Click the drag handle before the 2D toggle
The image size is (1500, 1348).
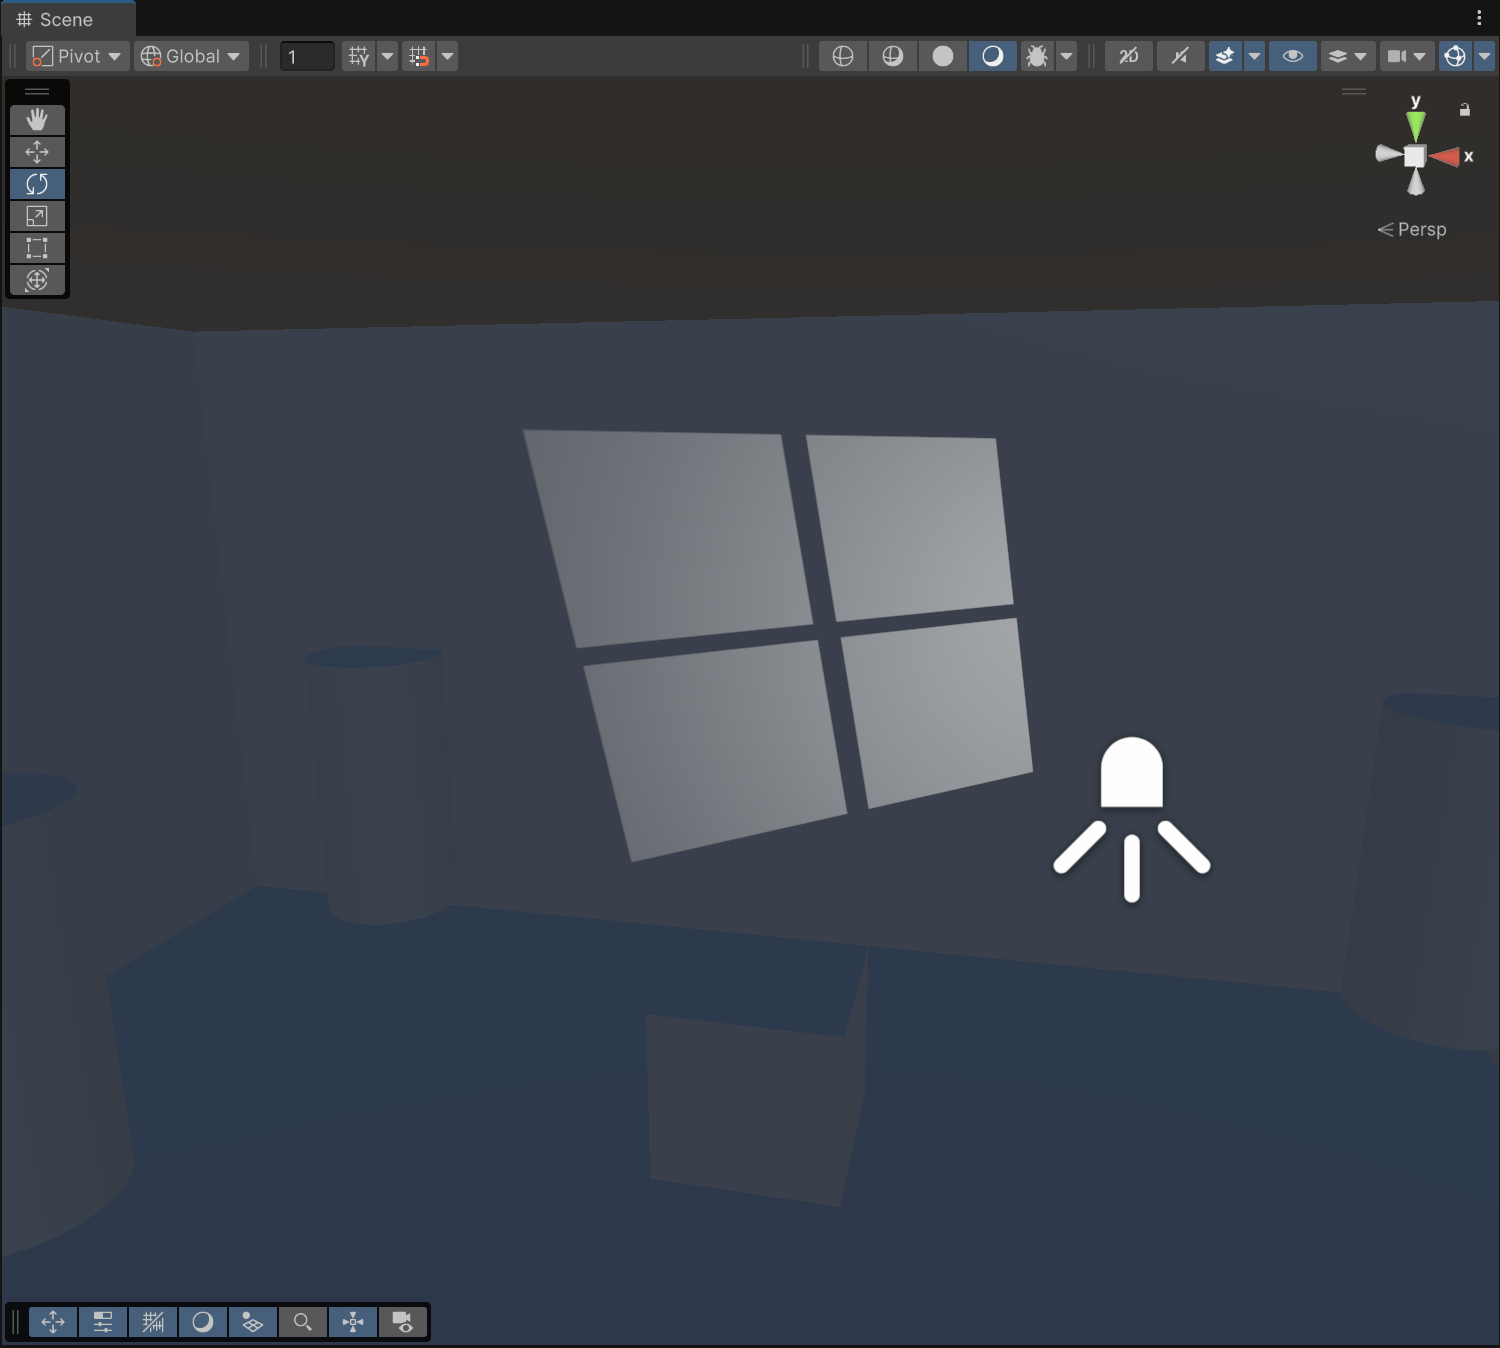pyautogui.click(x=1091, y=56)
